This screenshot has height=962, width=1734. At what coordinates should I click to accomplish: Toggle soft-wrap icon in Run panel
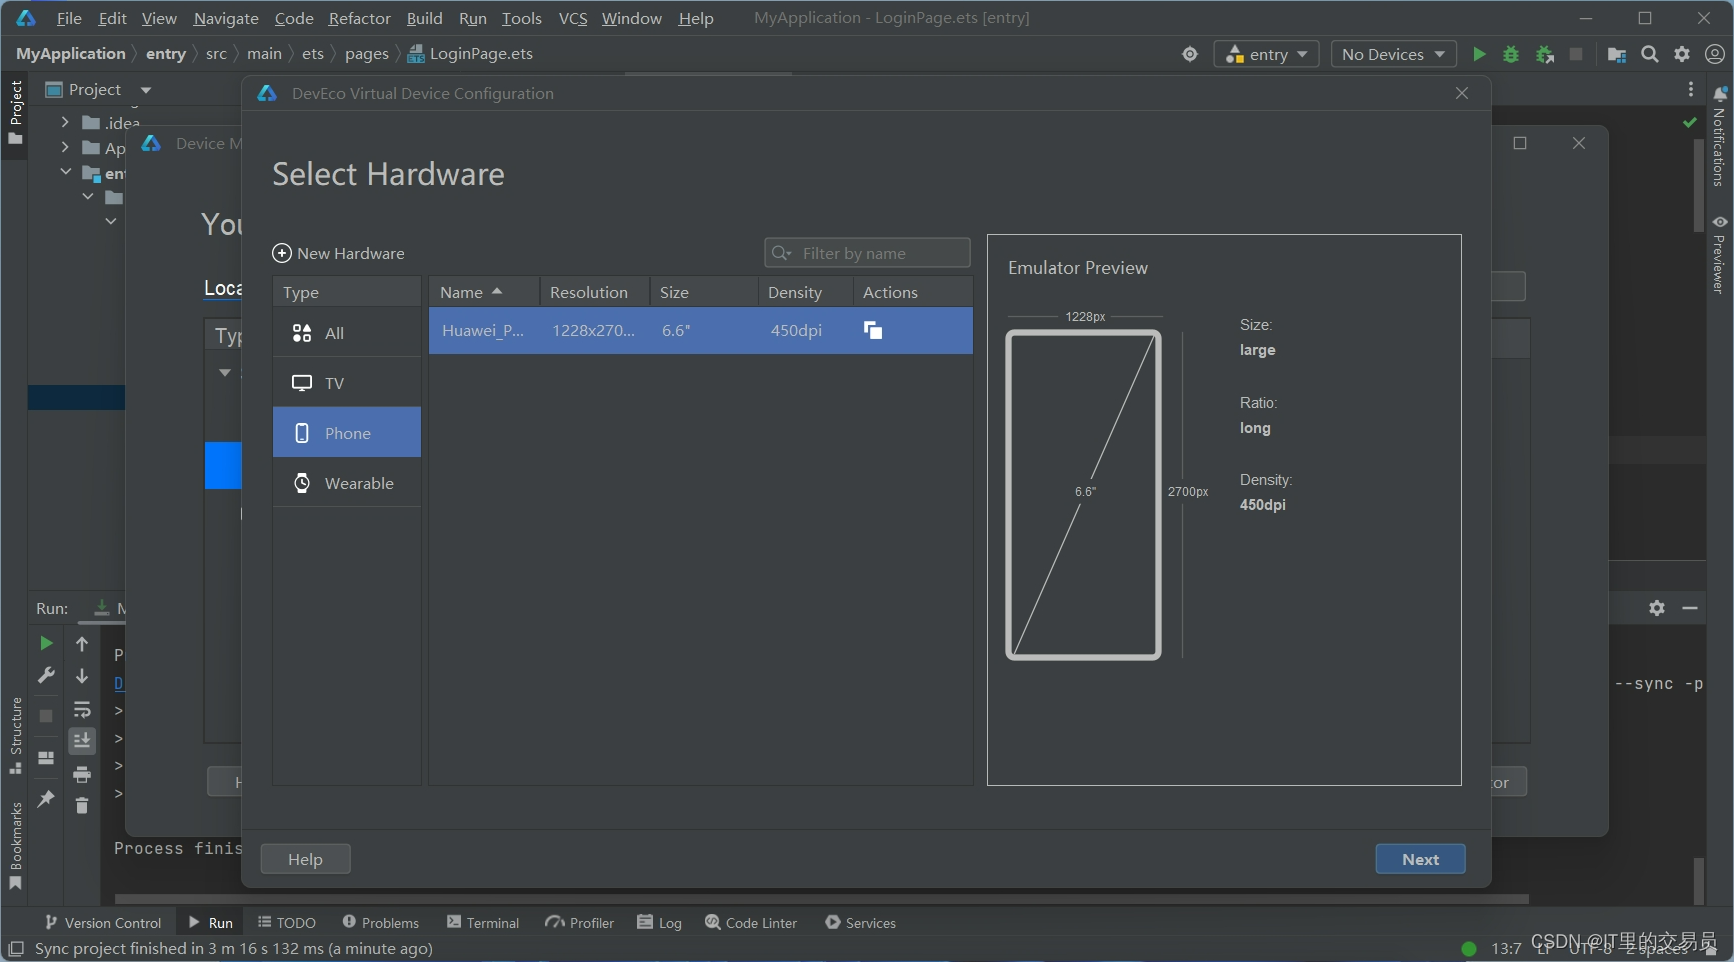[82, 710]
